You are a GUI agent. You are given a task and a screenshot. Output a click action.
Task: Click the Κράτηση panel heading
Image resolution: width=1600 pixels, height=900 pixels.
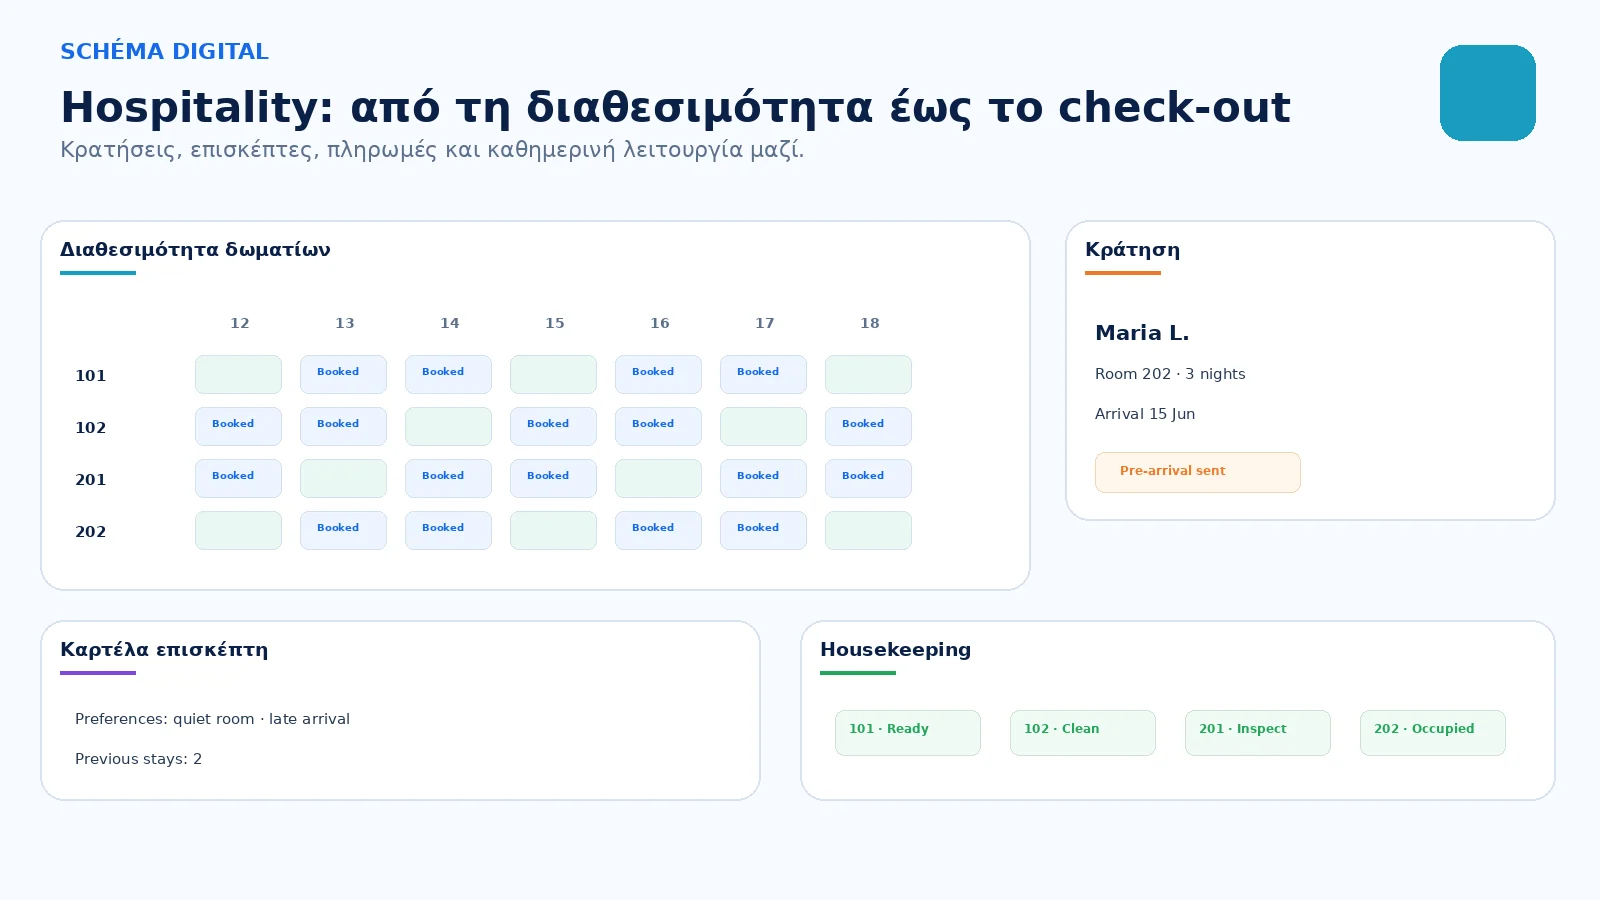coord(1132,250)
